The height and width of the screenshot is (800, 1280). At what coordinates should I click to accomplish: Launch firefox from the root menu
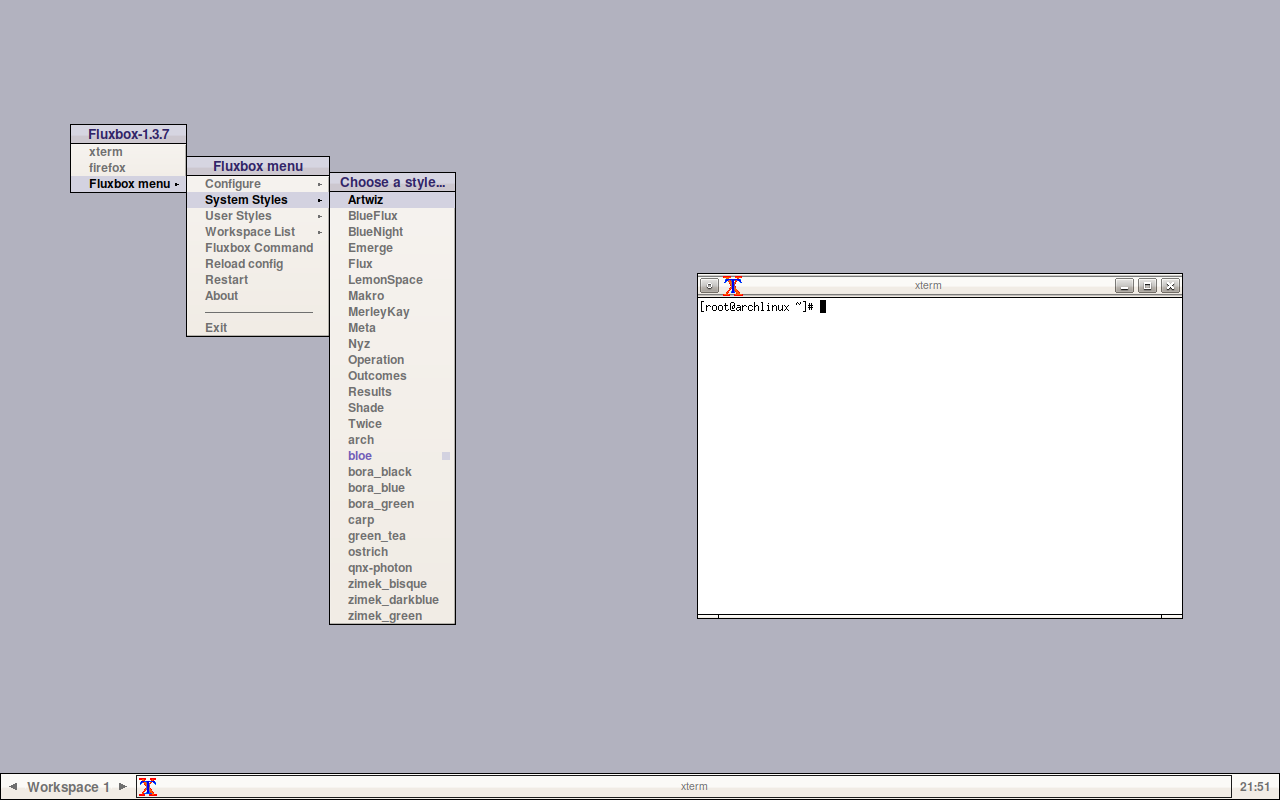[x=128, y=168]
